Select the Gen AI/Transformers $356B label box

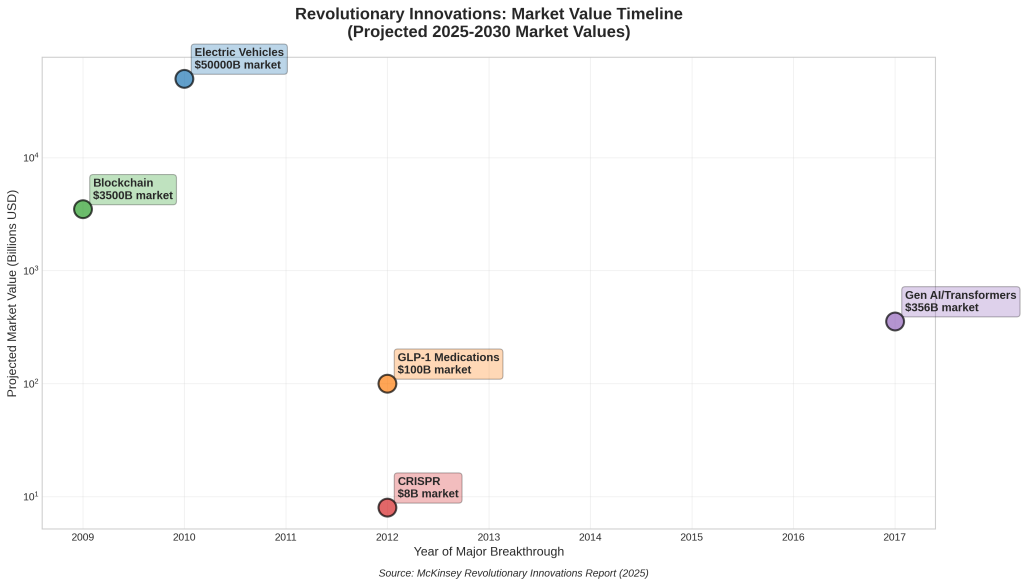click(x=960, y=302)
